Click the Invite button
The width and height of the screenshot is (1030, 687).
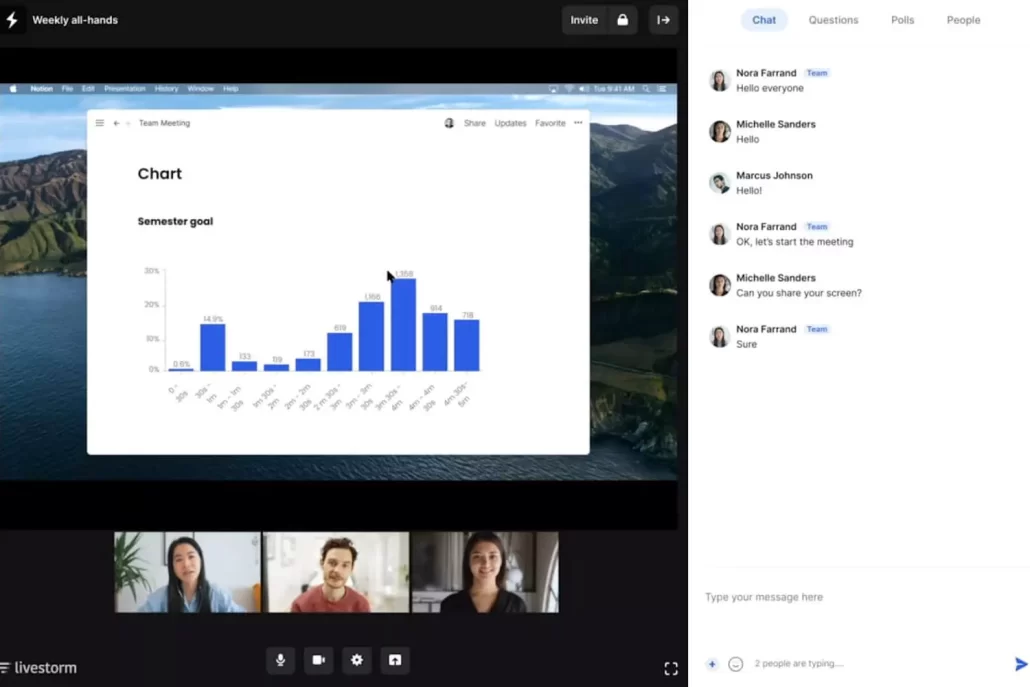pyautogui.click(x=584, y=20)
